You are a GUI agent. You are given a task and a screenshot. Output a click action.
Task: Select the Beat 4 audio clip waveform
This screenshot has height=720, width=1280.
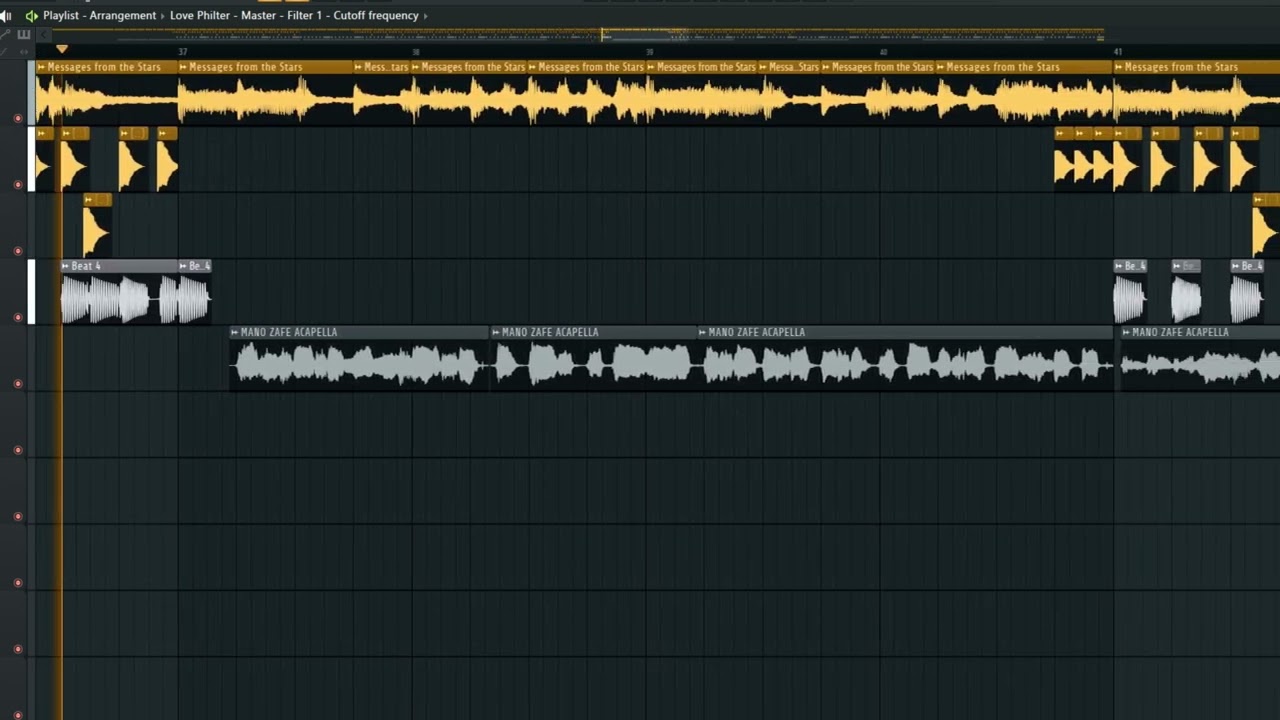[x=119, y=299]
